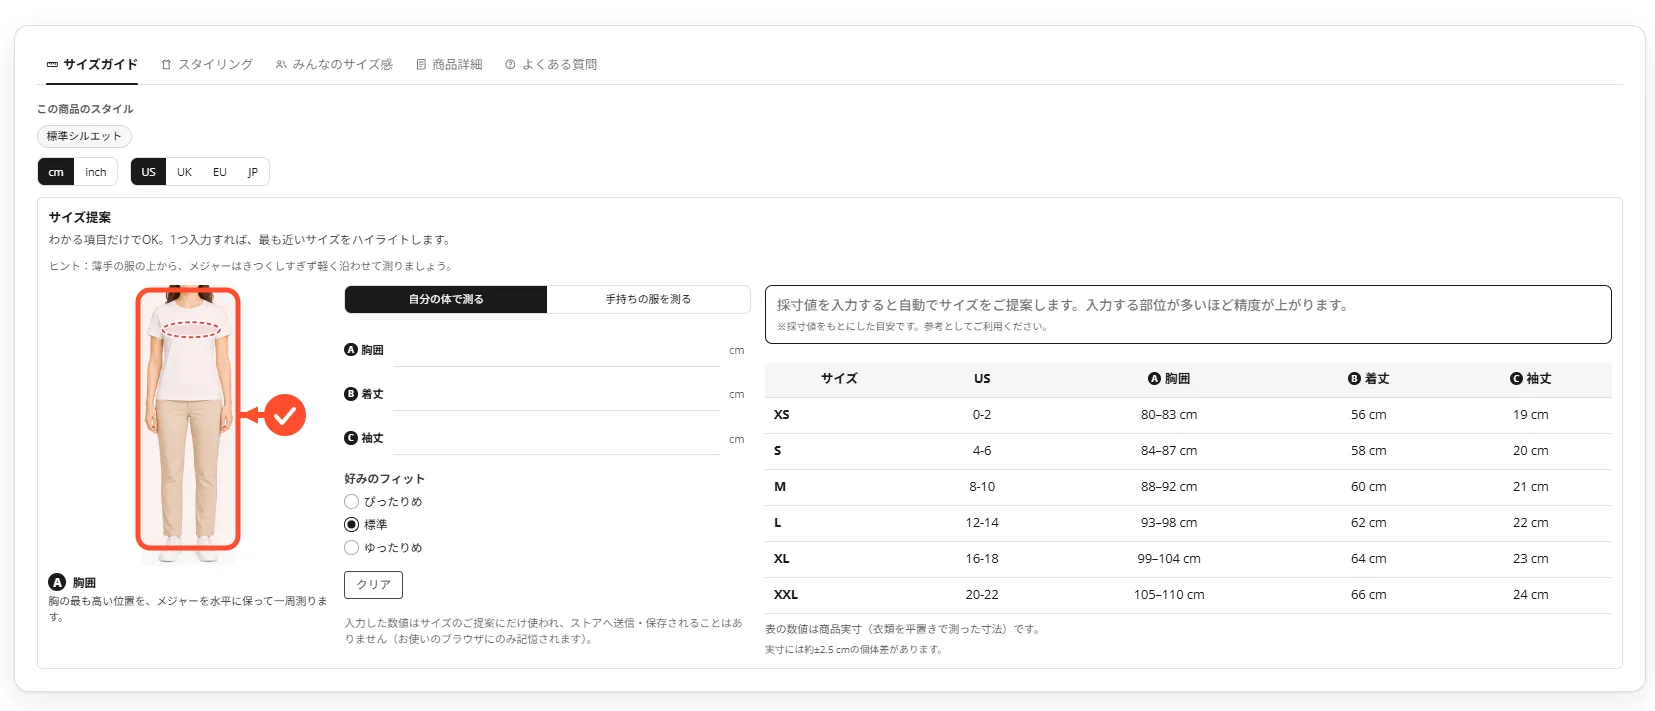Click the 胸囲 measurement input field
Screen dimensions: 1655x711
pyautogui.click(x=556, y=351)
